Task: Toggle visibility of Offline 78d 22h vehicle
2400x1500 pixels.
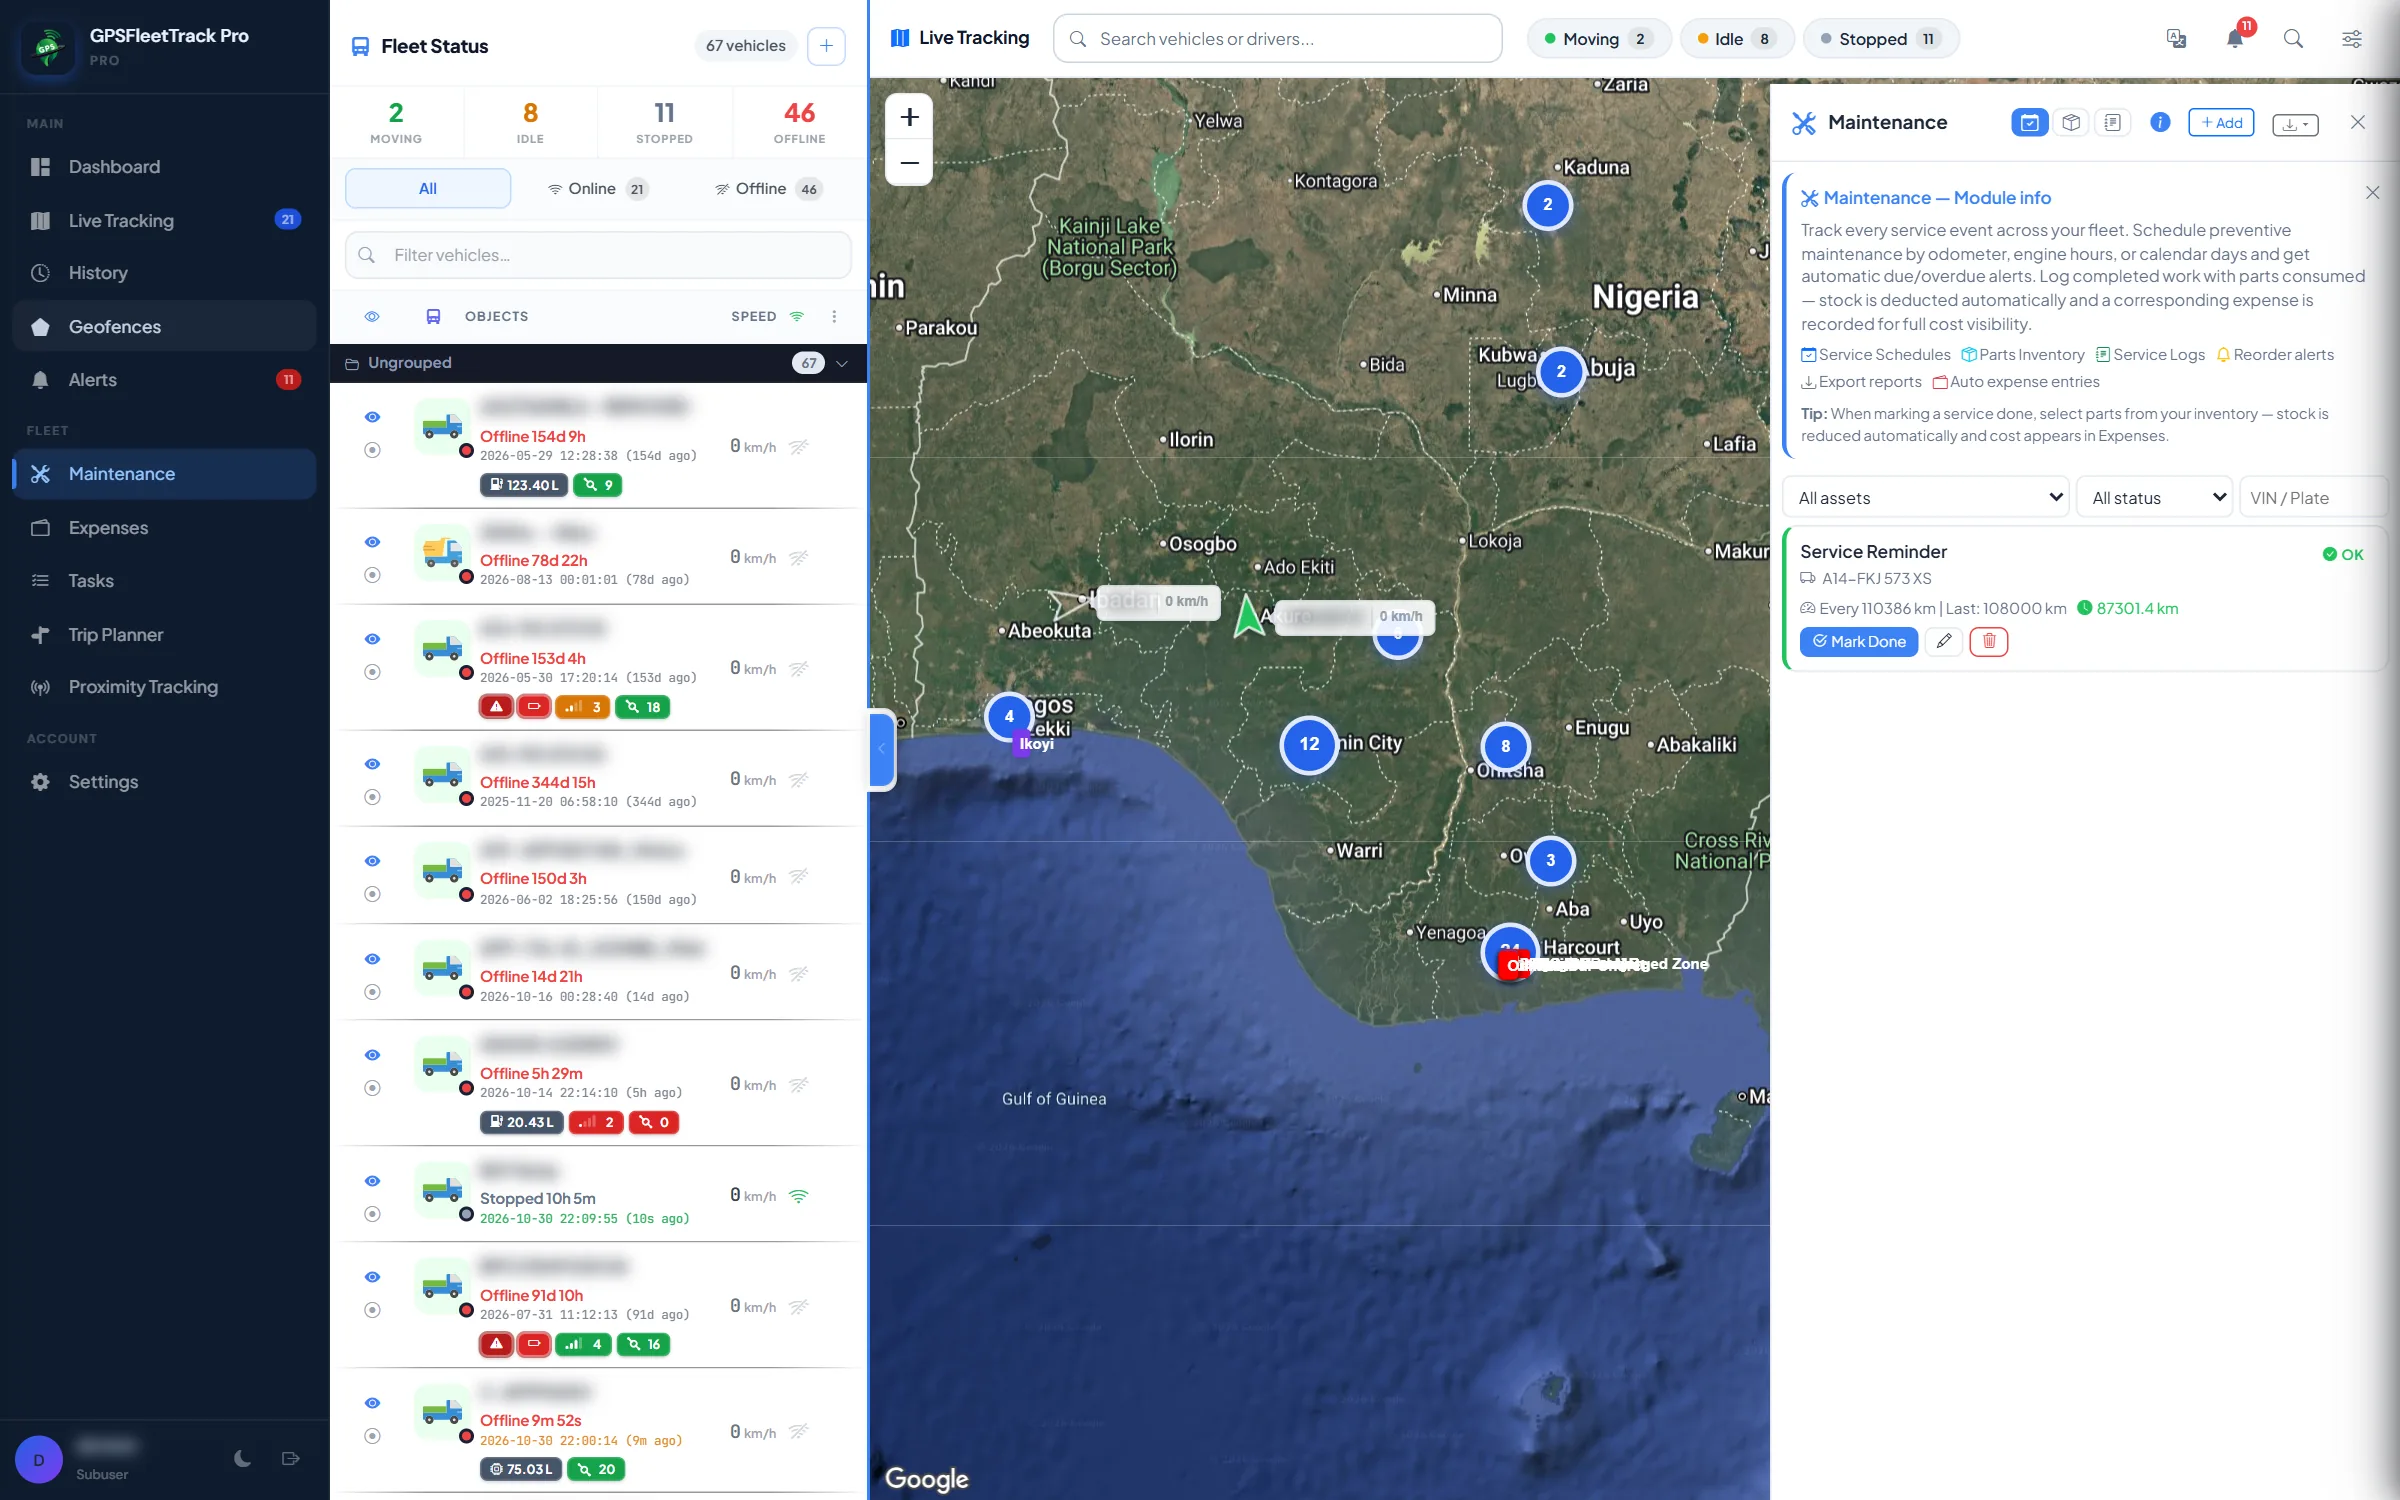Action: click(x=372, y=542)
